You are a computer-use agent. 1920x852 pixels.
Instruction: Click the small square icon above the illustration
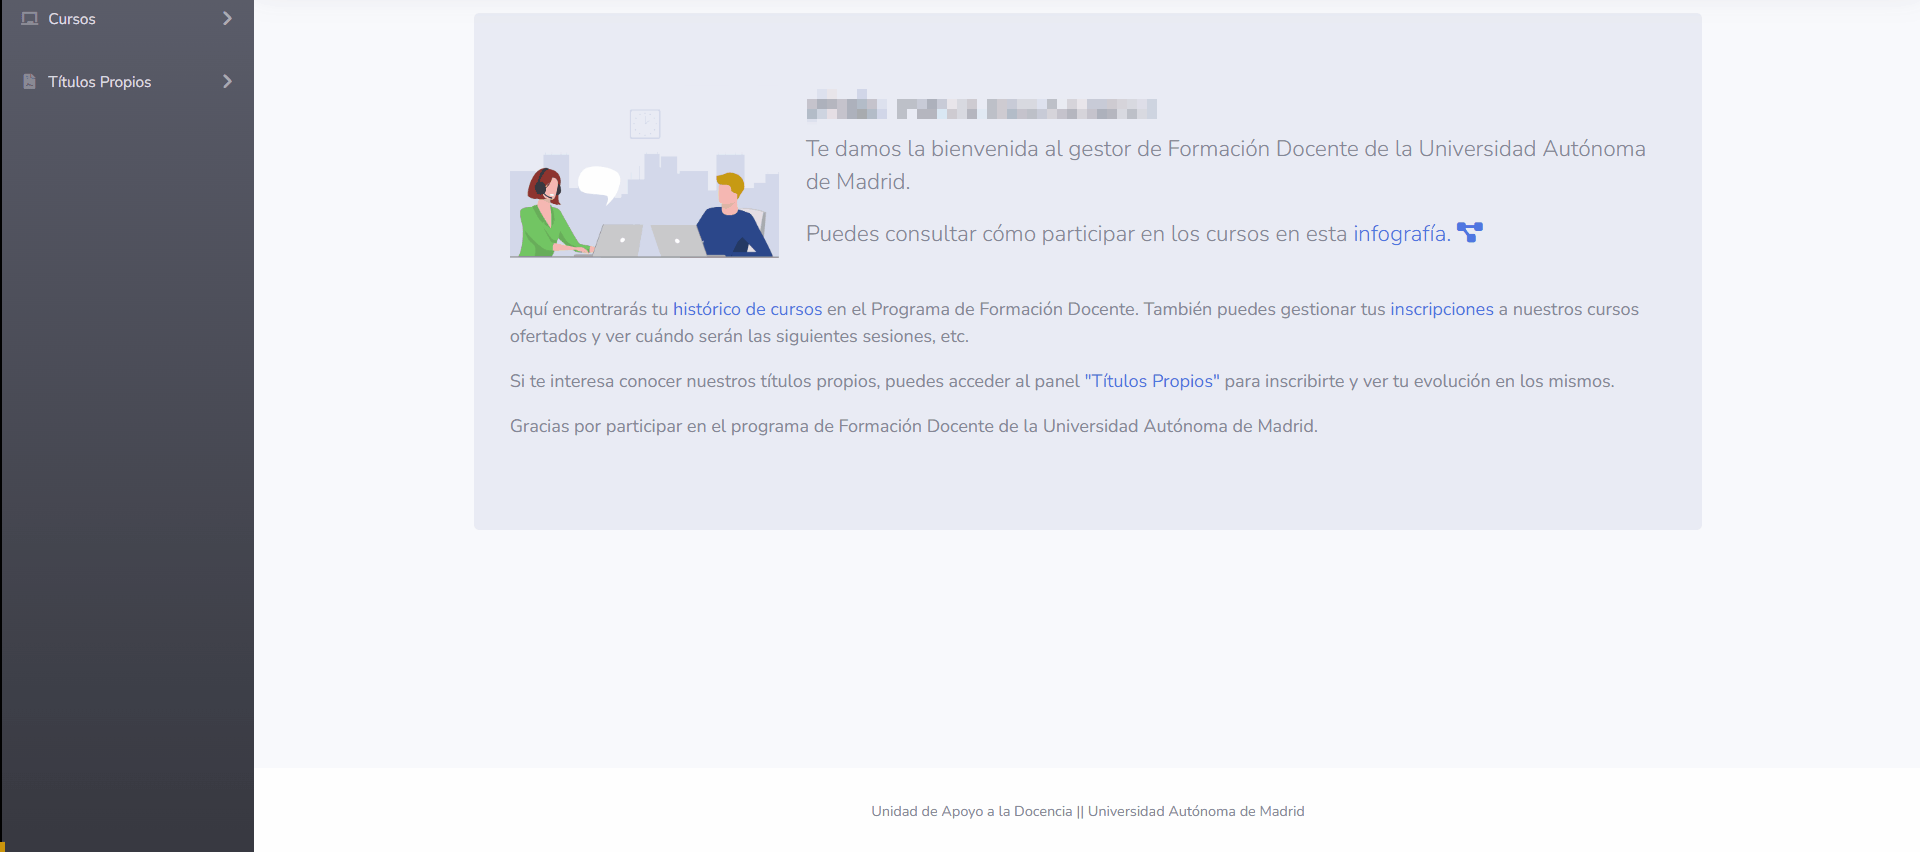coord(645,124)
